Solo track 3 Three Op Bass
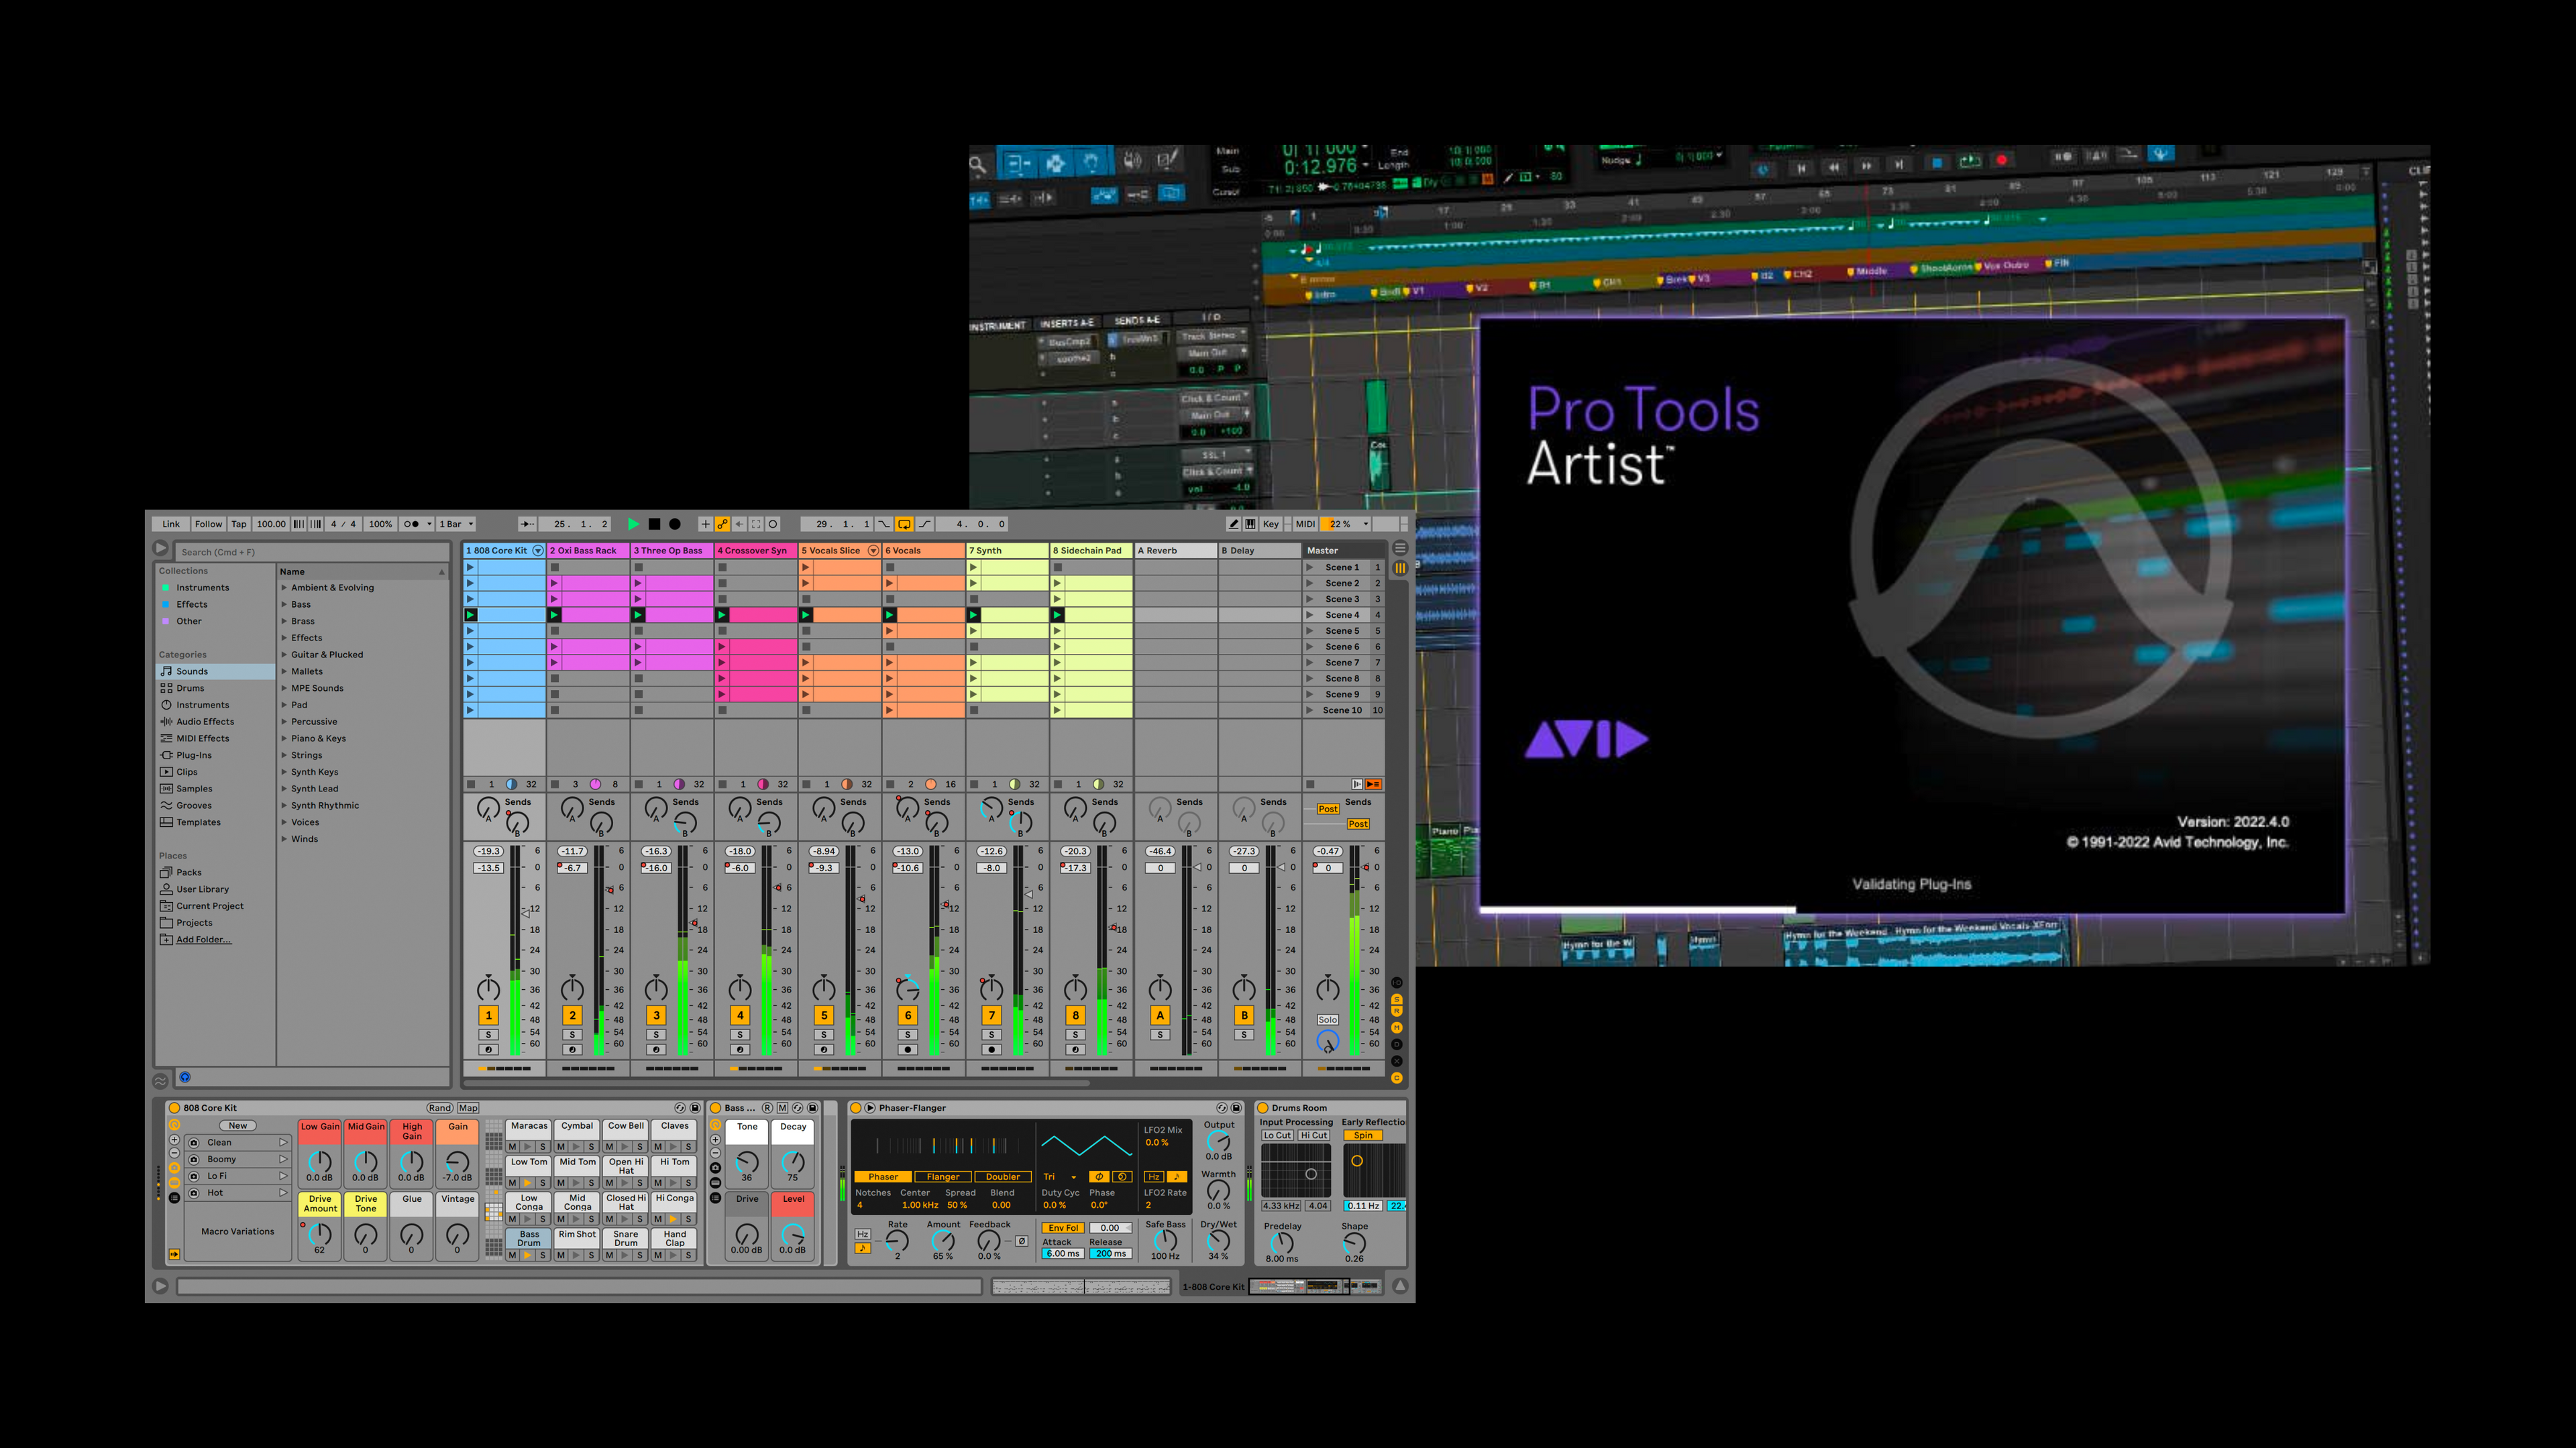This screenshot has width=2576, height=1448. pyautogui.click(x=656, y=1034)
